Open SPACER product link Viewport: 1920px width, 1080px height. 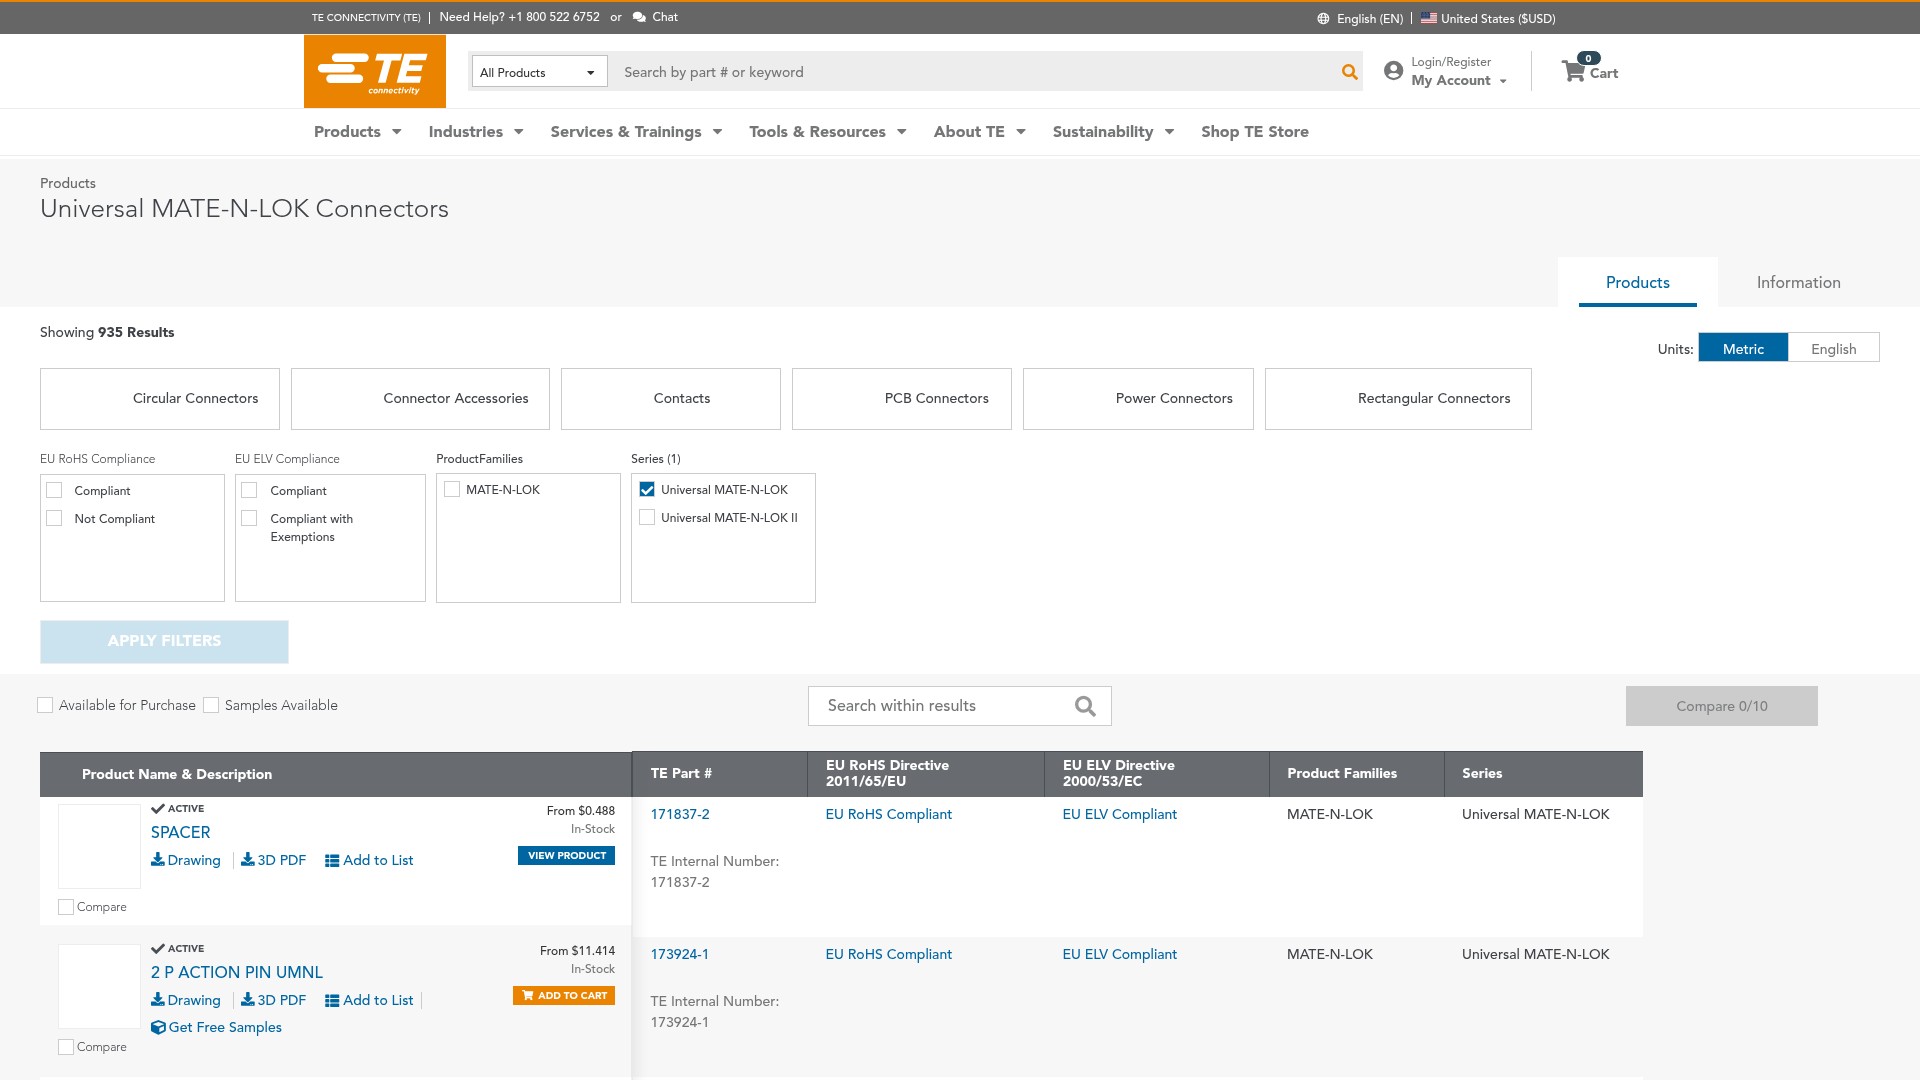[x=181, y=832]
